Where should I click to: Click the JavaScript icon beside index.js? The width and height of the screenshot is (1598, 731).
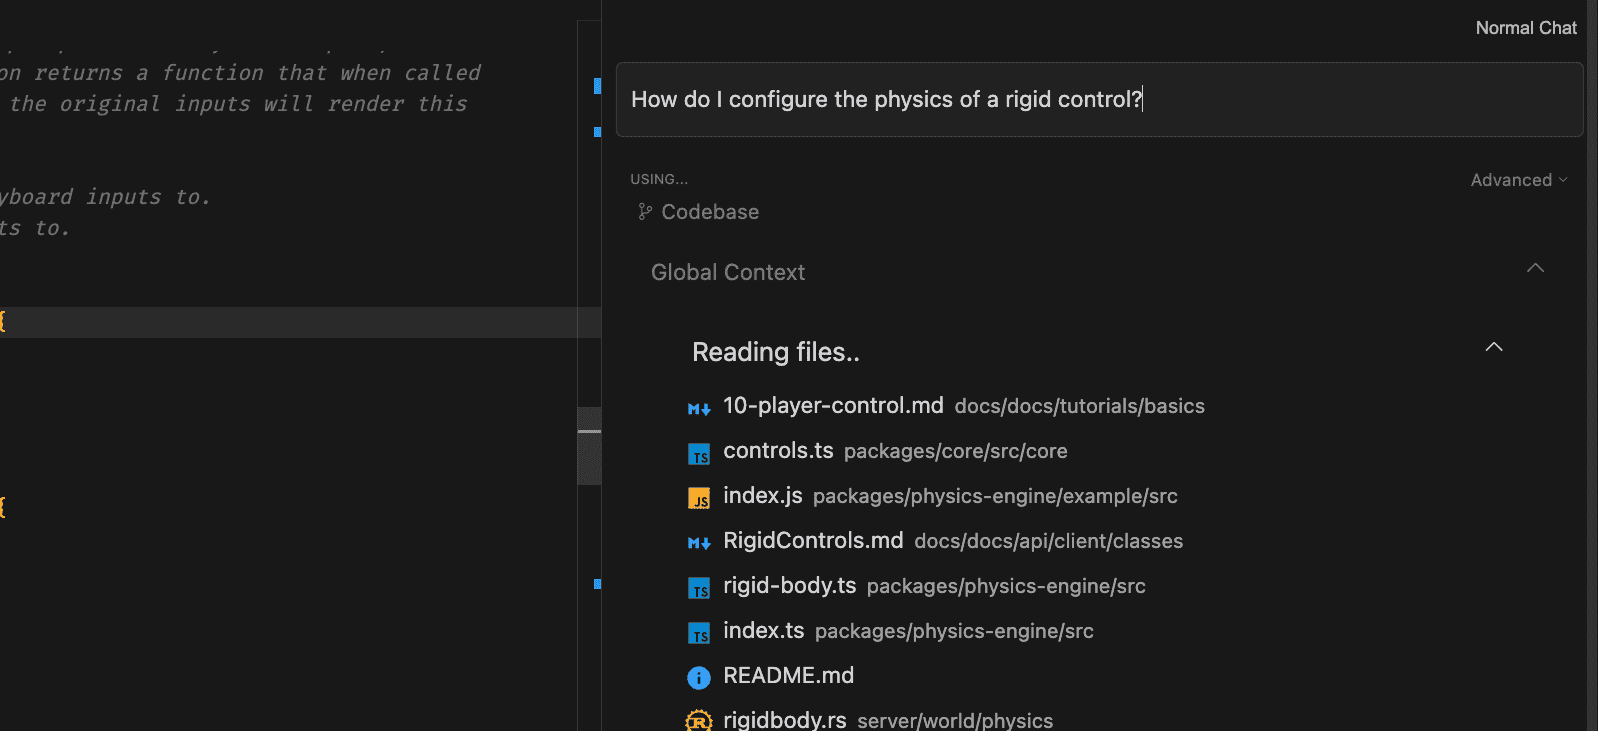pos(699,498)
